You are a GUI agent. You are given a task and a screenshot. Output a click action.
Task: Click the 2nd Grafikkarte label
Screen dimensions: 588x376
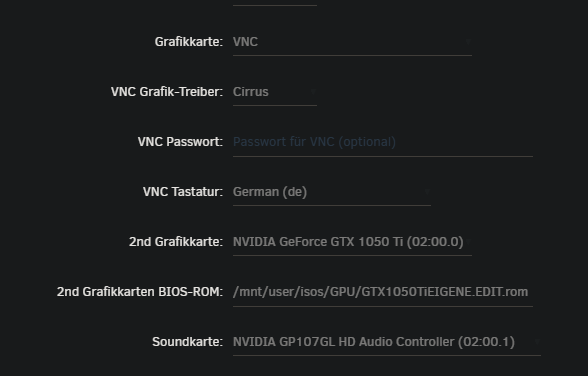(x=176, y=242)
